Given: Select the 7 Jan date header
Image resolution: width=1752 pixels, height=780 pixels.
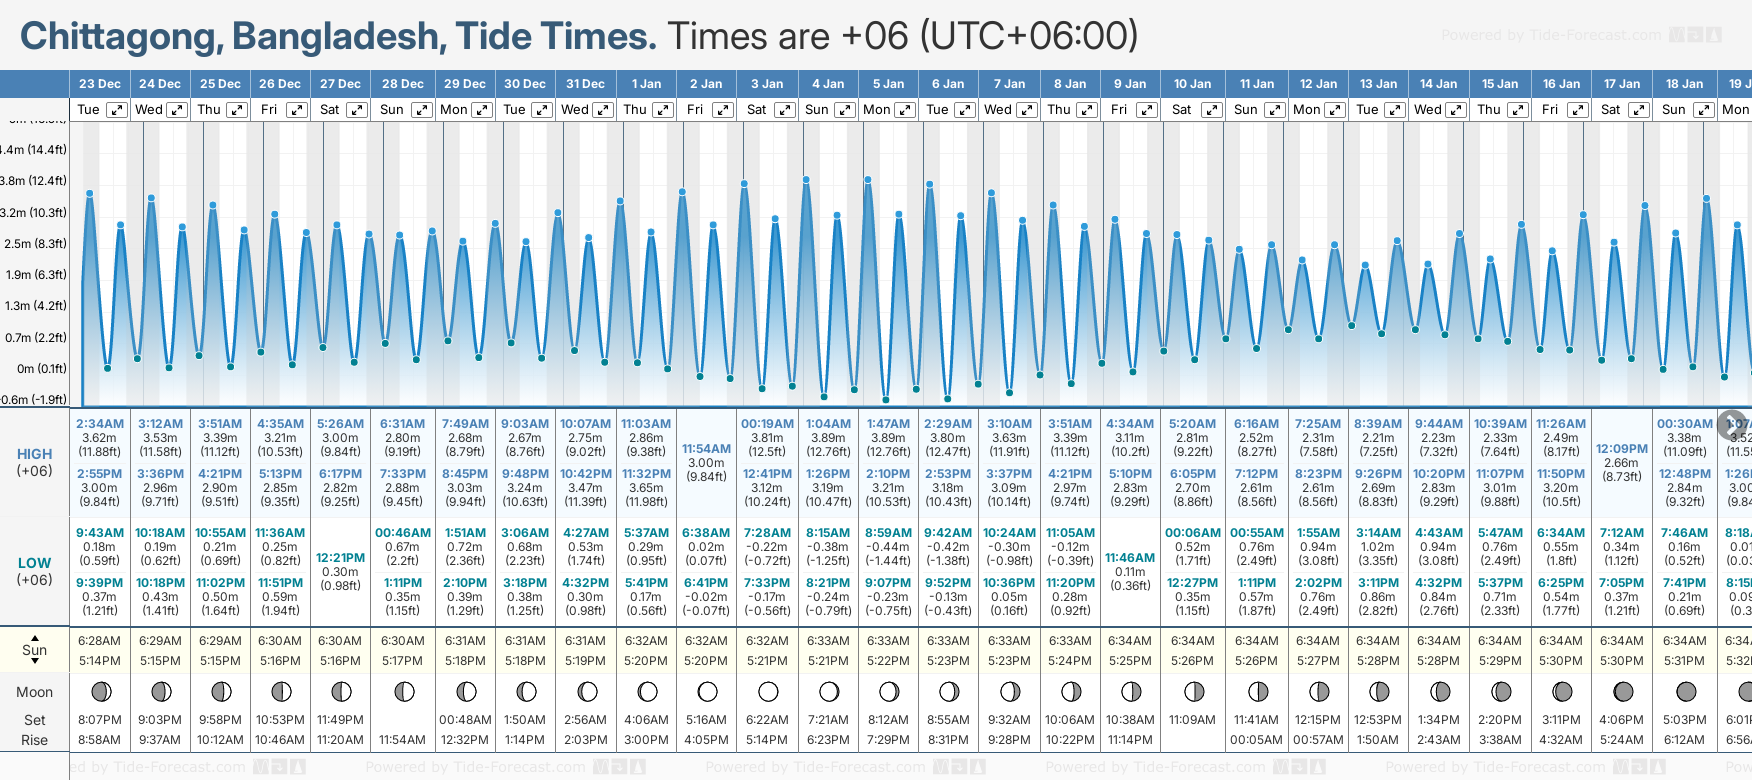Looking at the screenshot, I should pyautogui.click(x=1009, y=84).
